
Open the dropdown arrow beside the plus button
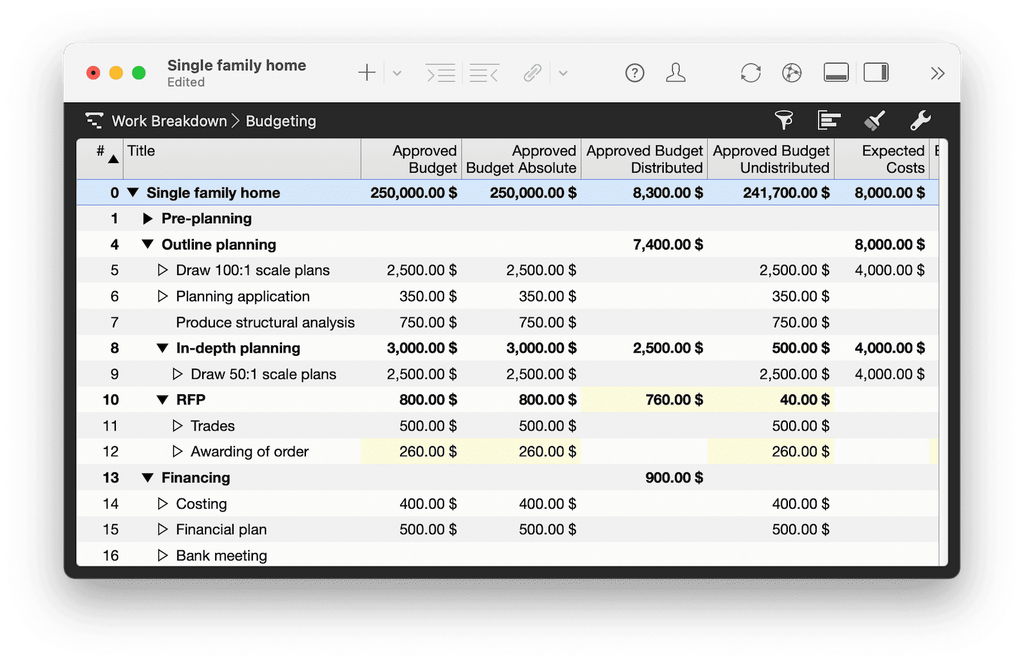396,73
